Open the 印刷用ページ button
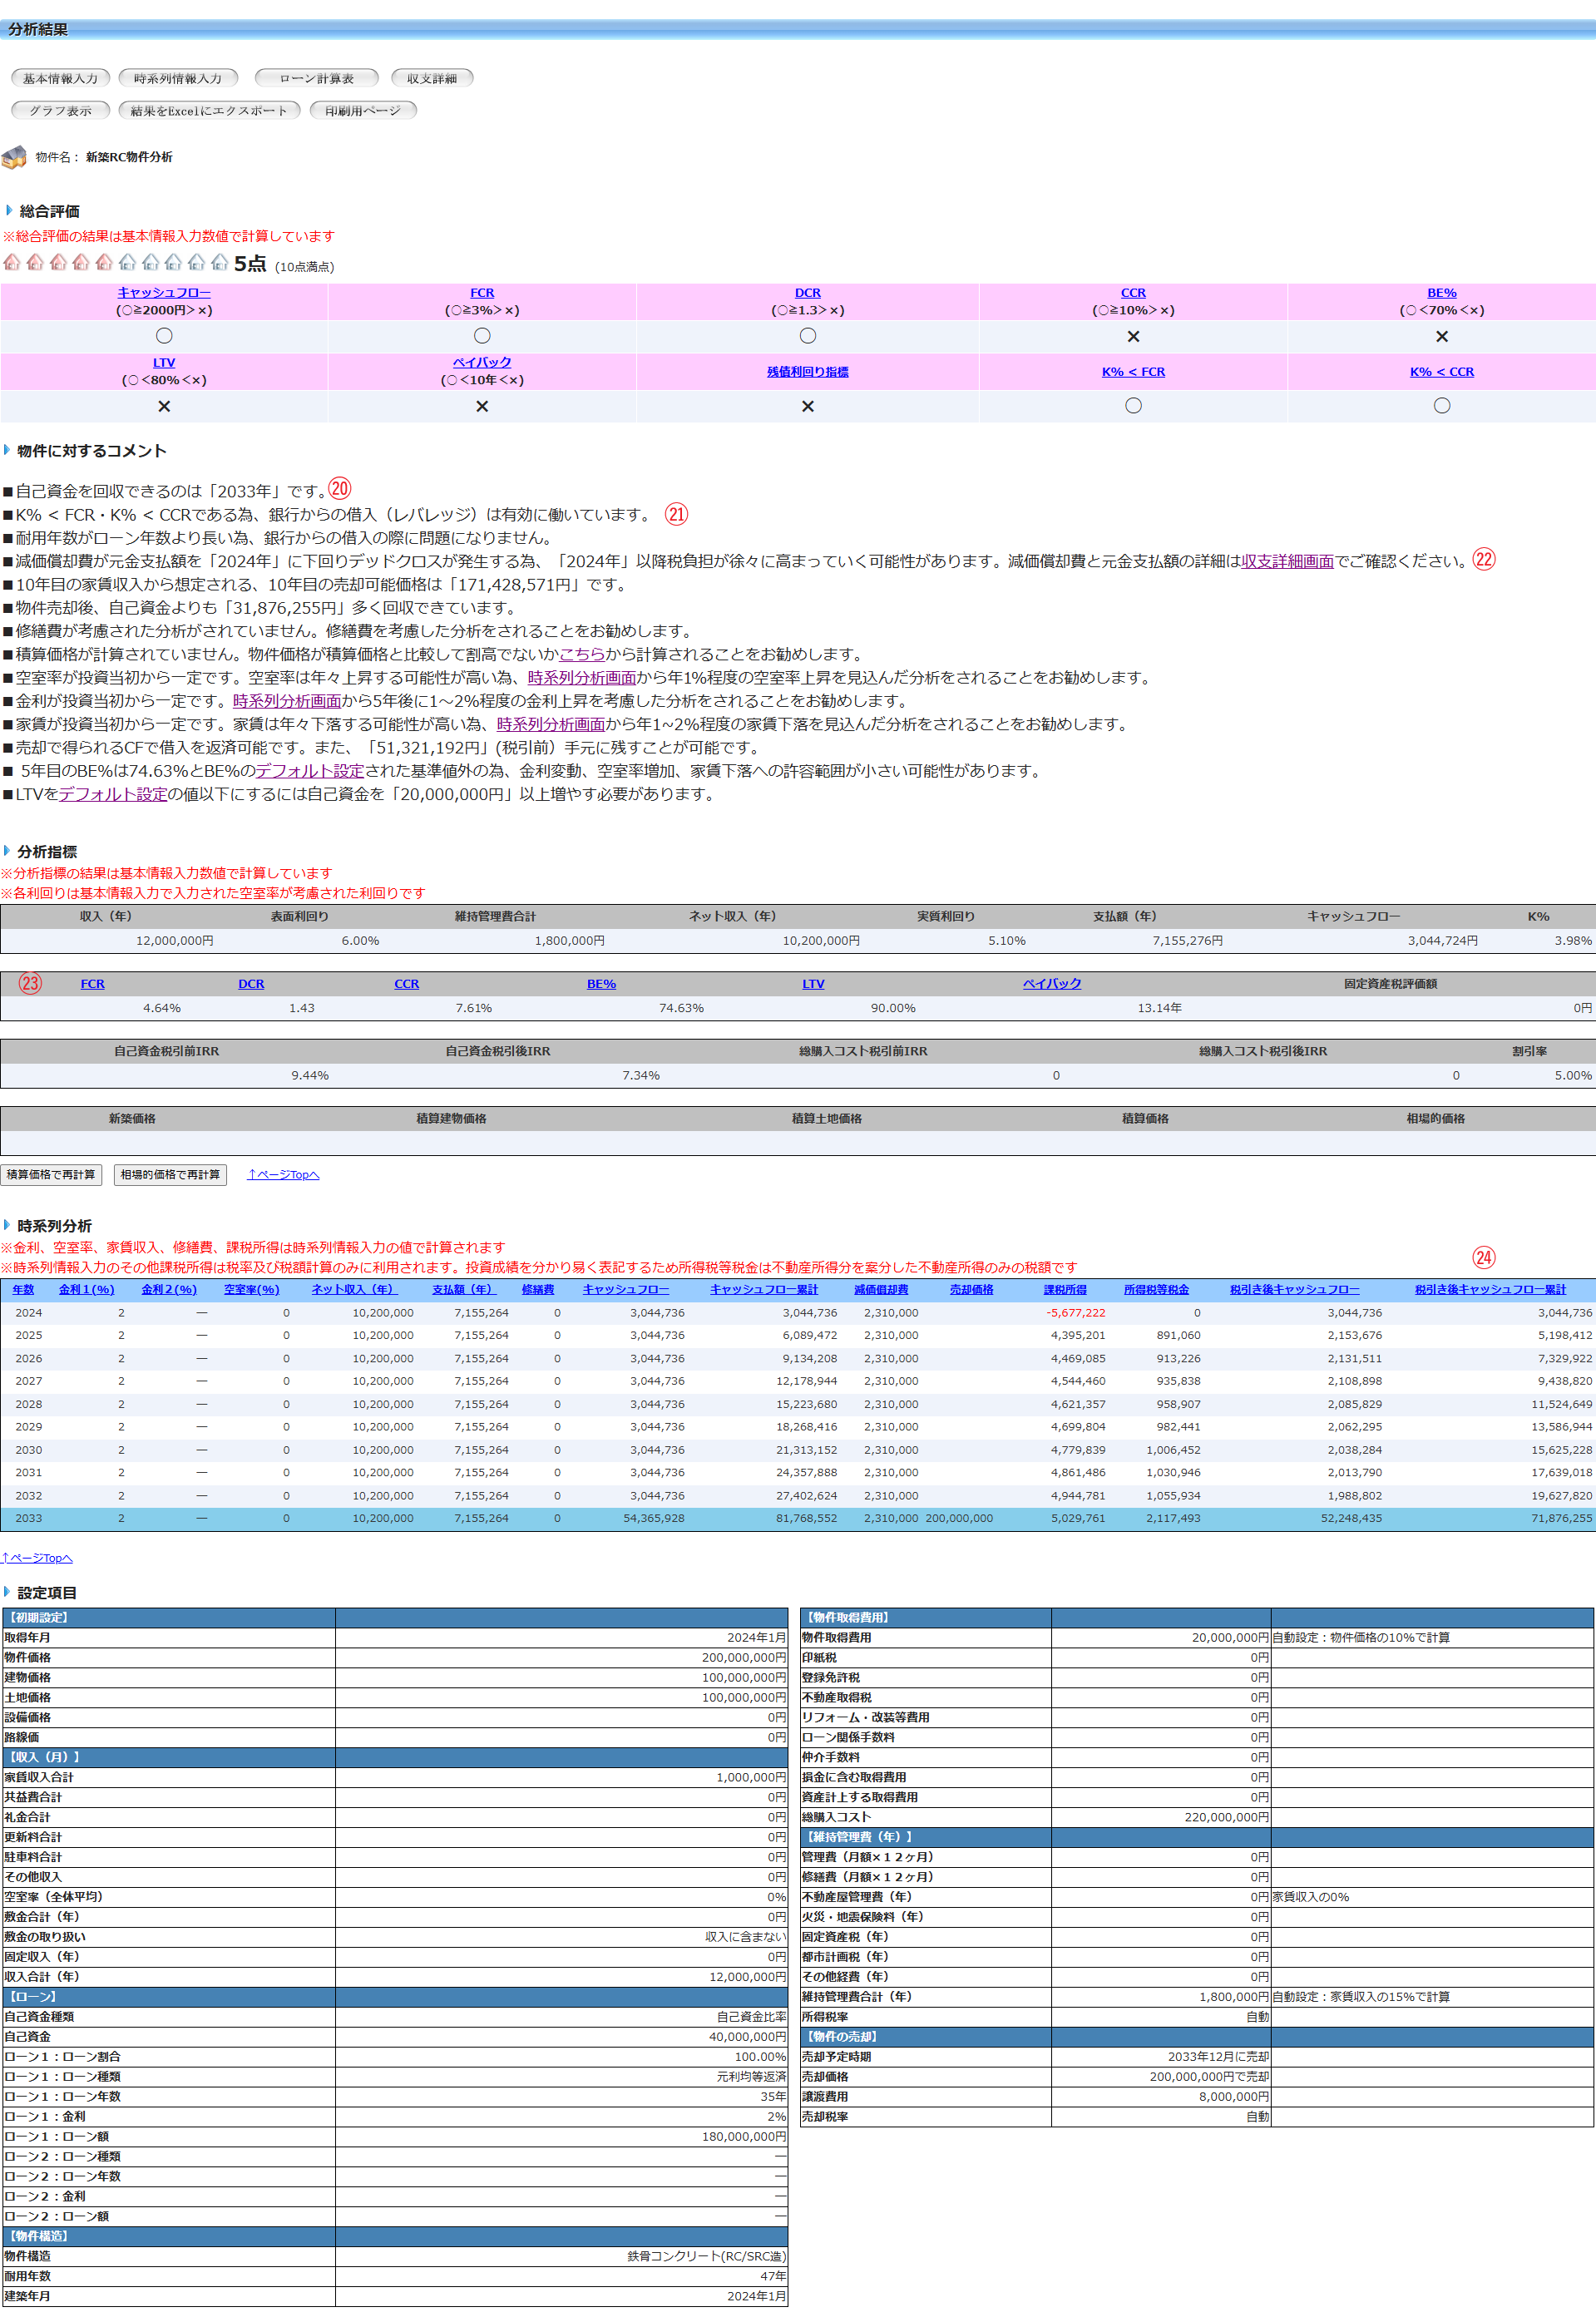 pos(363,110)
